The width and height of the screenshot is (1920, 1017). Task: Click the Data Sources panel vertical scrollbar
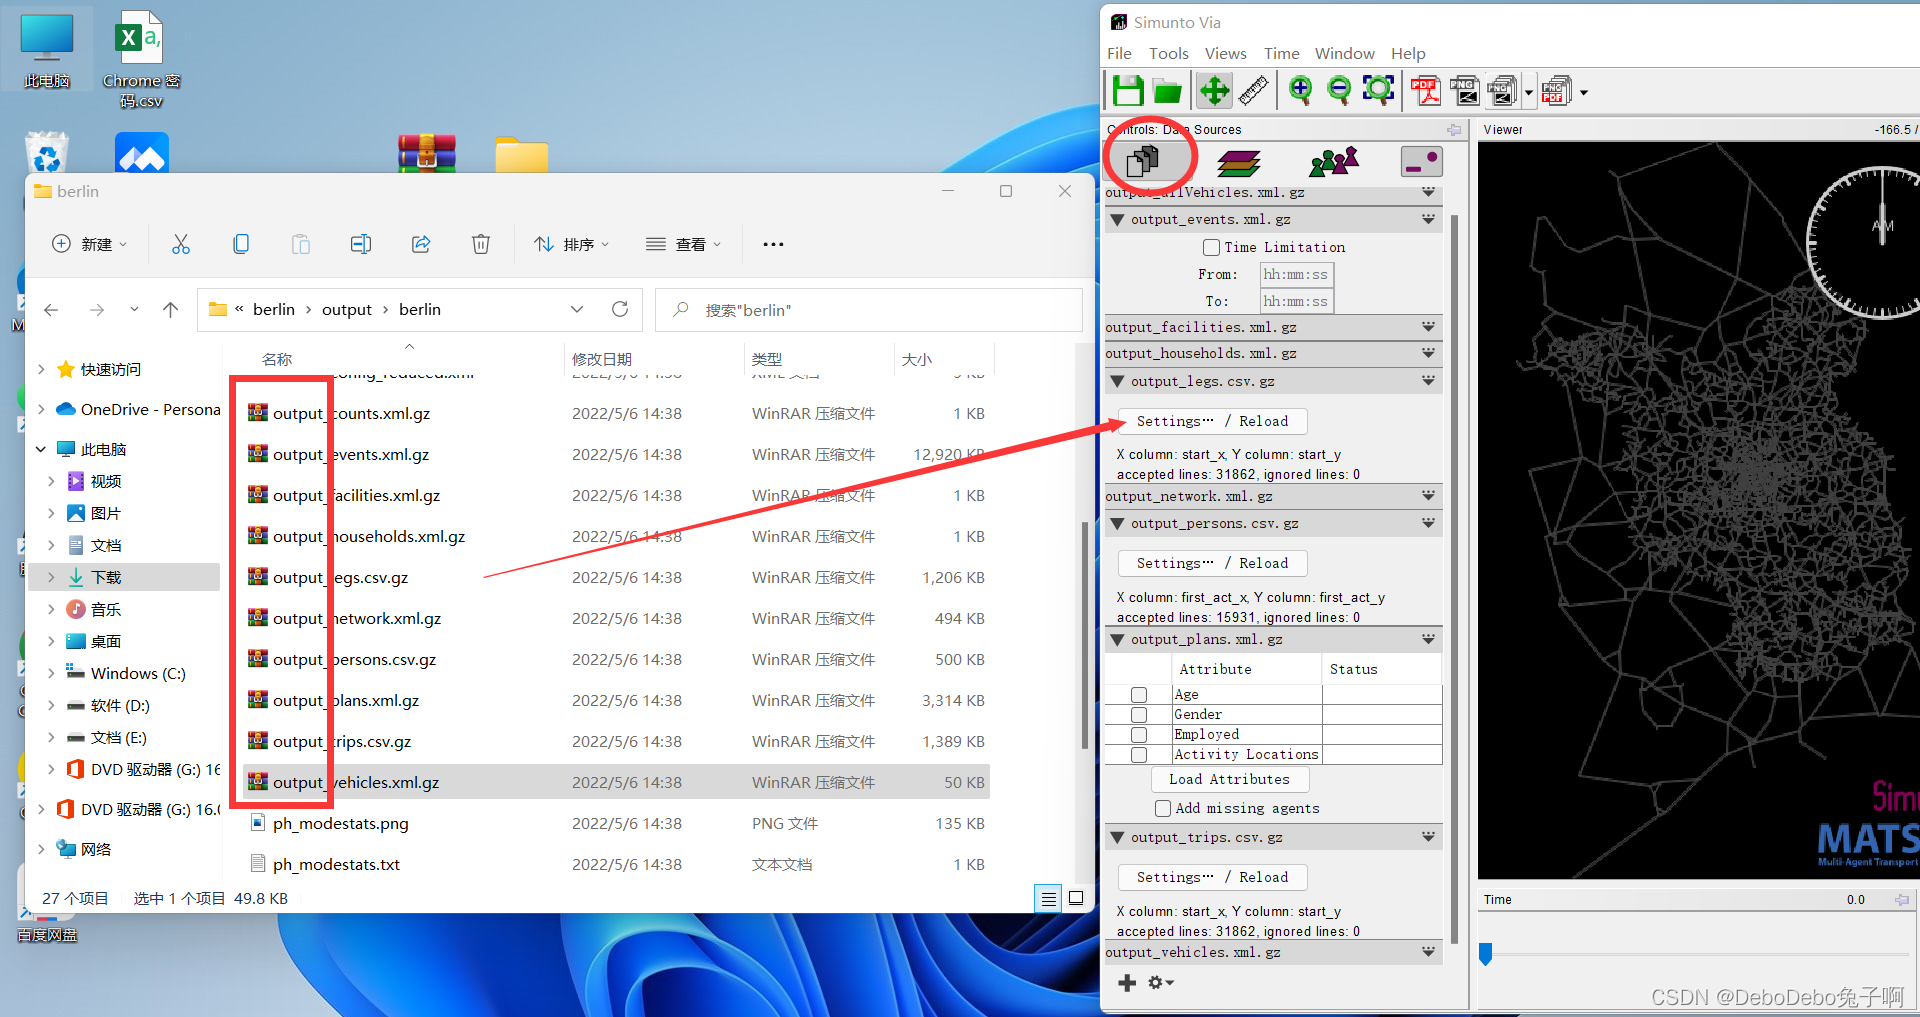[1454, 580]
